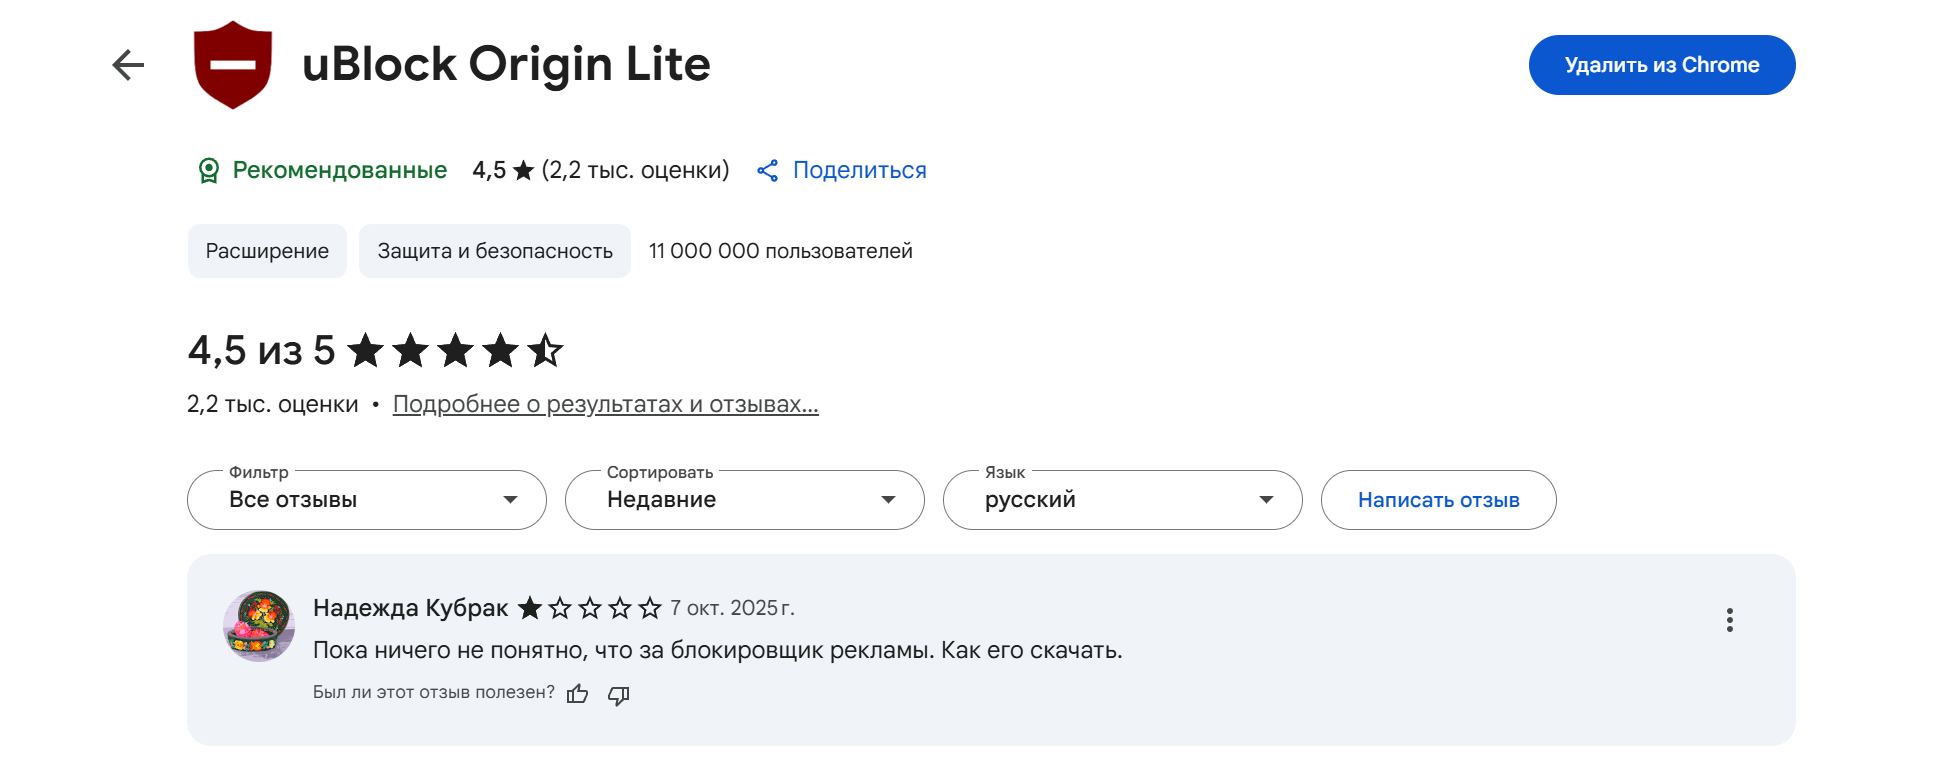Image resolution: width=1951 pixels, height=763 pixels.
Task: Open the three-dot menu on the review
Action: click(1729, 620)
